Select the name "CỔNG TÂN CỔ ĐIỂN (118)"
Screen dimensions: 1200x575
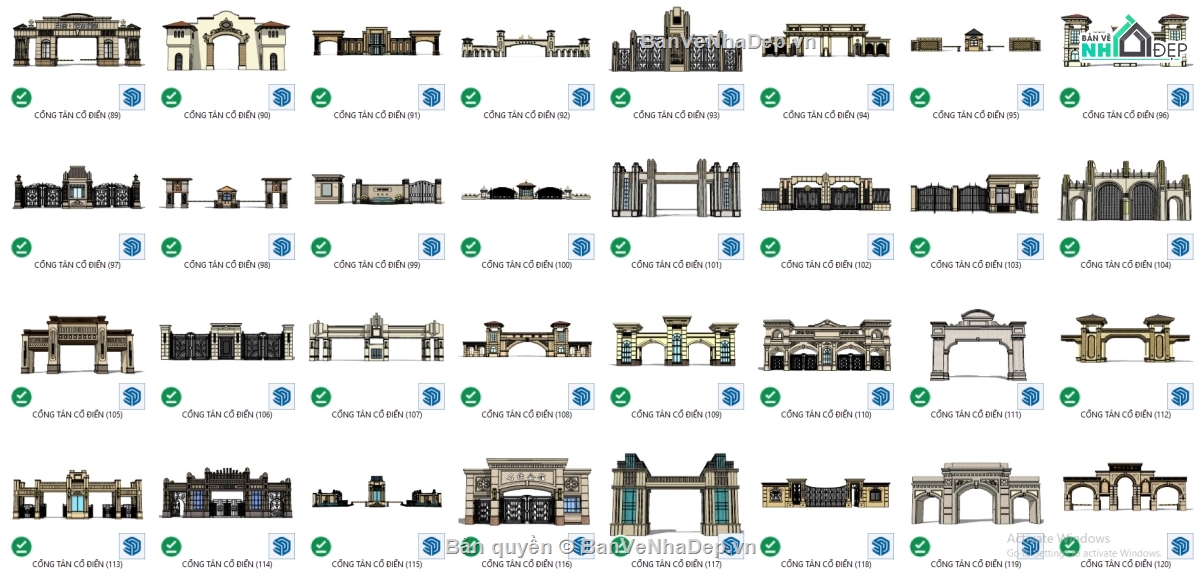[826, 565]
